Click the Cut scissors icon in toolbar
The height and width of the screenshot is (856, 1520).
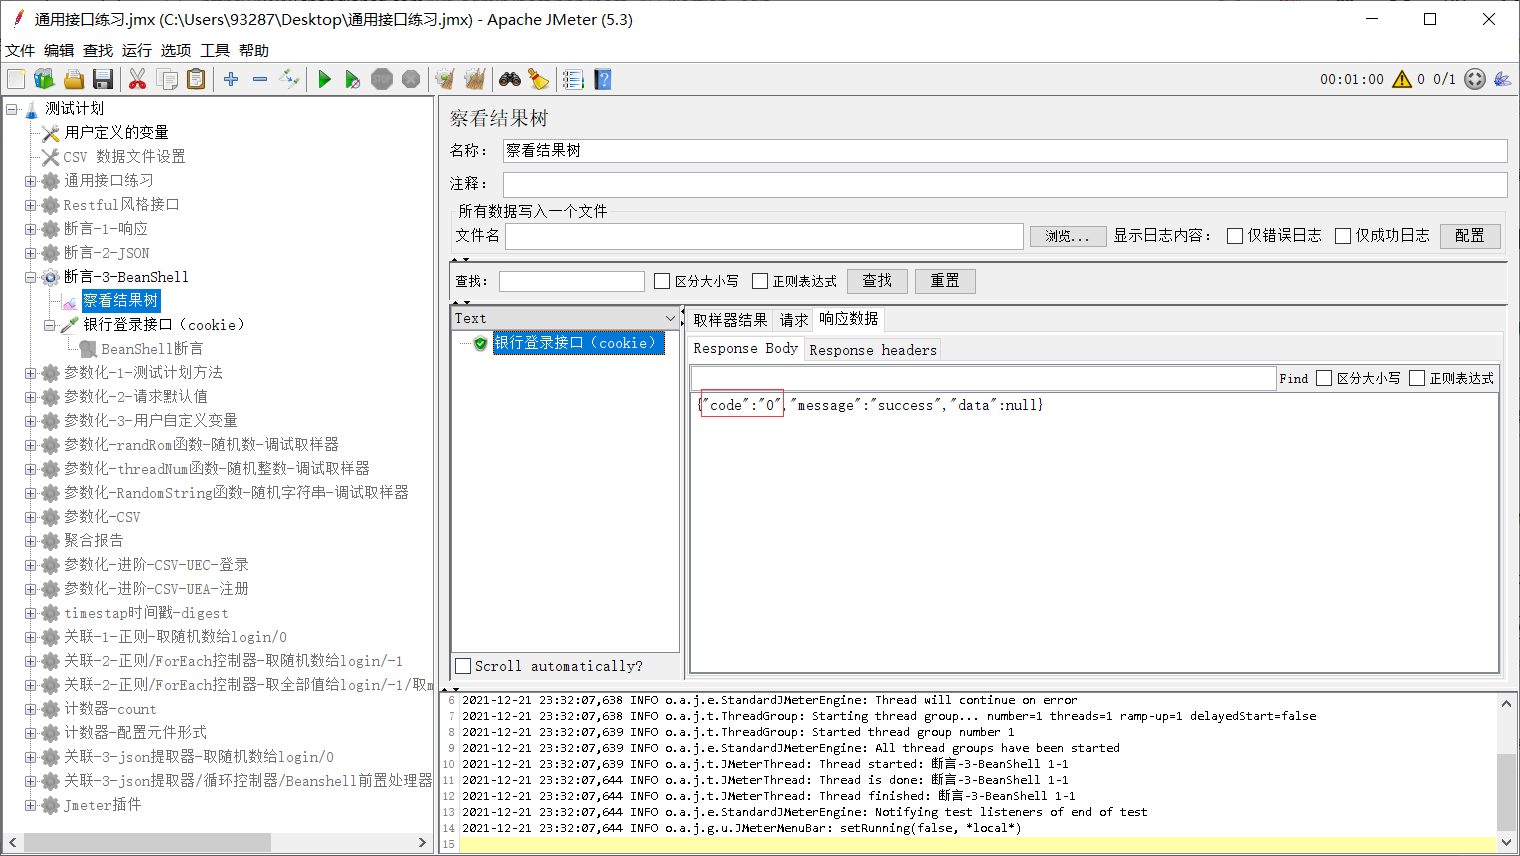pos(138,79)
